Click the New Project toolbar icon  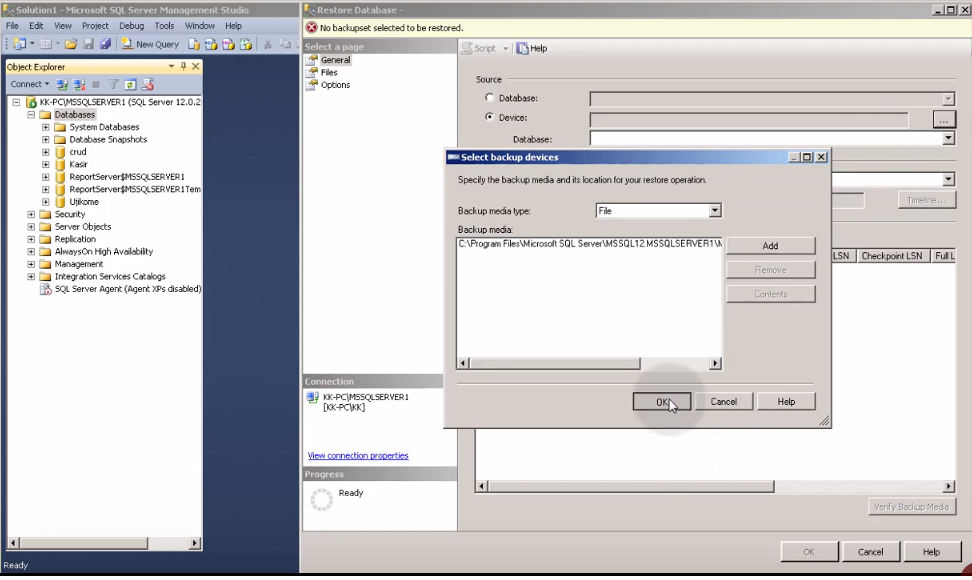point(20,44)
